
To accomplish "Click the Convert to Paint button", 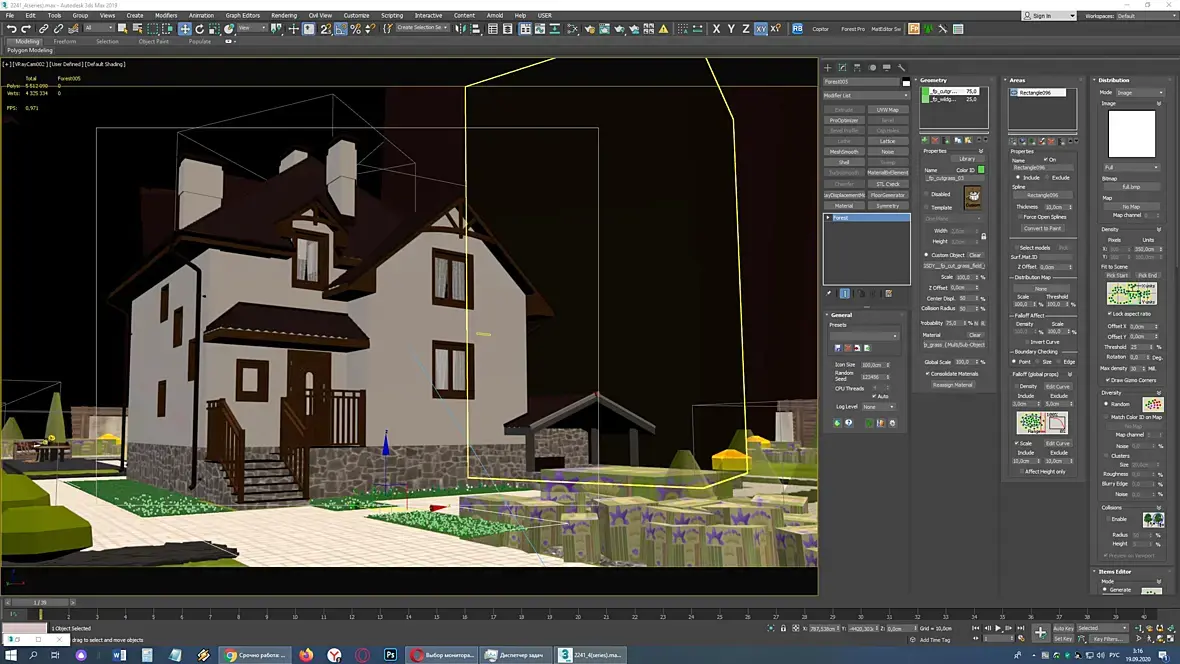I will (1041, 228).
